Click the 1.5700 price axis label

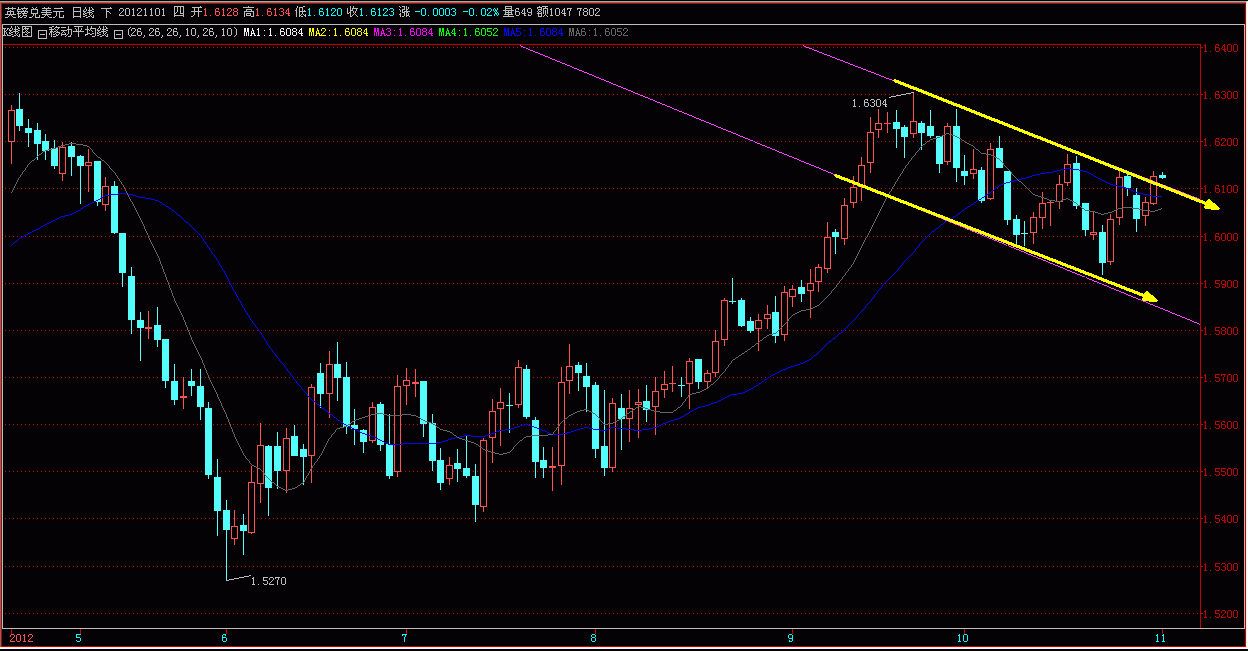(x=1223, y=378)
